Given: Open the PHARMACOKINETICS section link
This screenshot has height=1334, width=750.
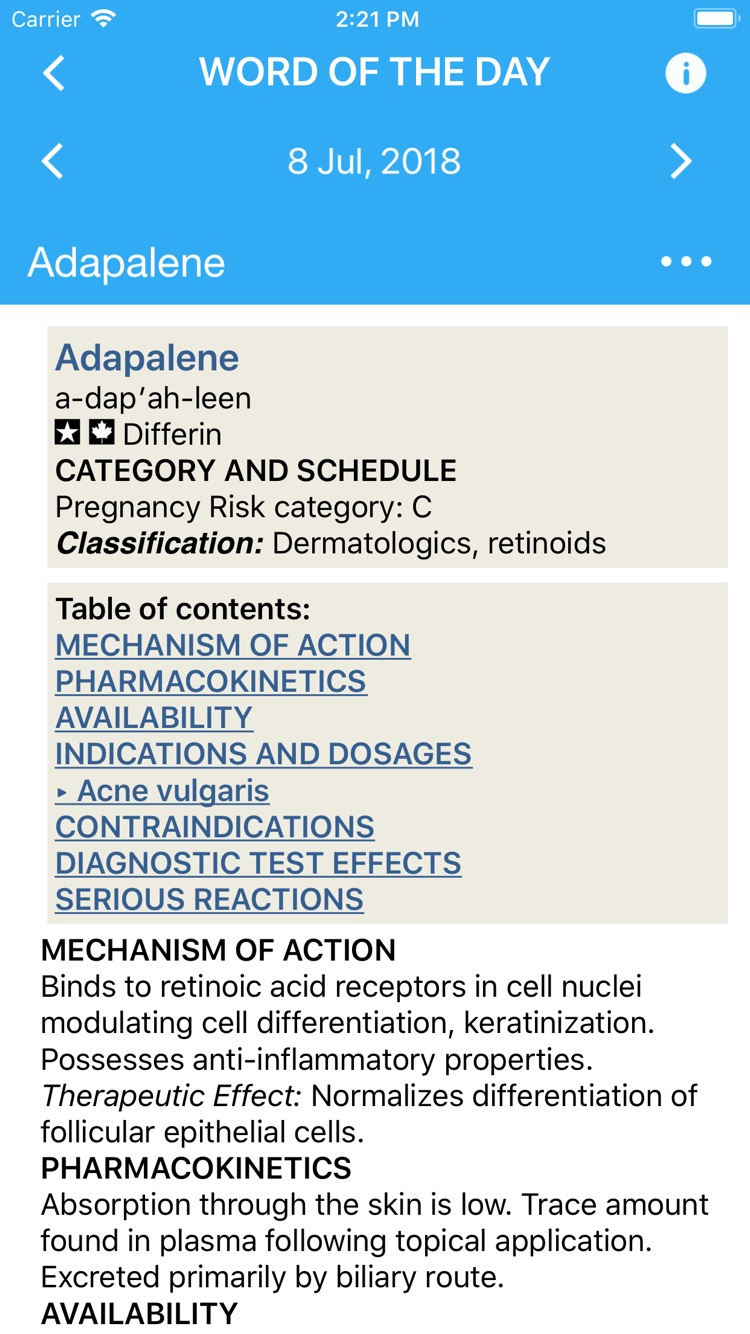Looking at the screenshot, I should (211, 681).
